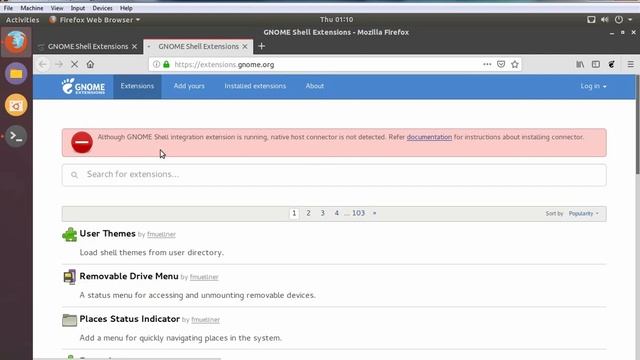View fmuellner profile next to User Themes
The width and height of the screenshot is (640, 360).
tap(161, 234)
